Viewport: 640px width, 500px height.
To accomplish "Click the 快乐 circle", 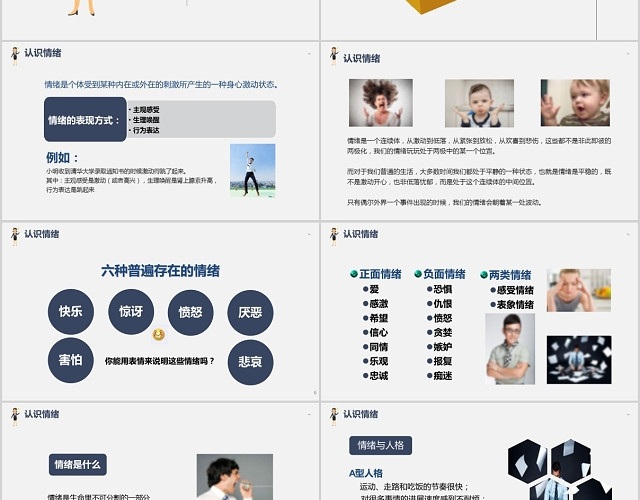I will click(71, 311).
